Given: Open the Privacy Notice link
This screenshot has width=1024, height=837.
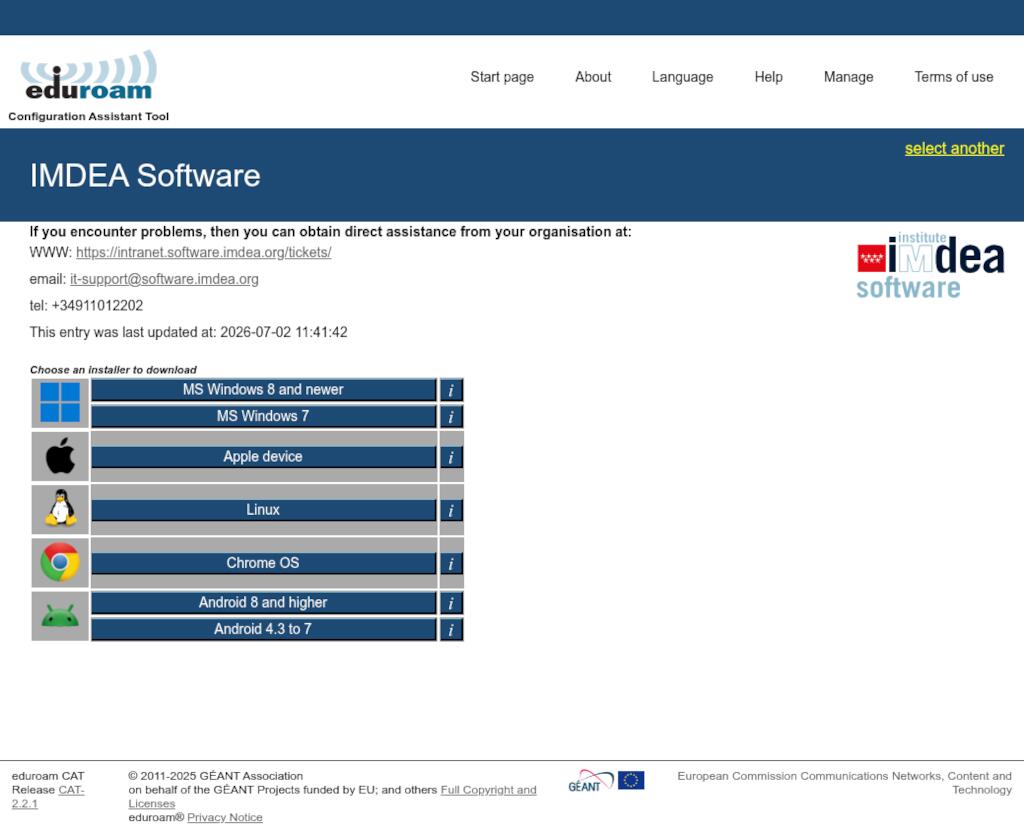Looking at the screenshot, I should (225, 817).
